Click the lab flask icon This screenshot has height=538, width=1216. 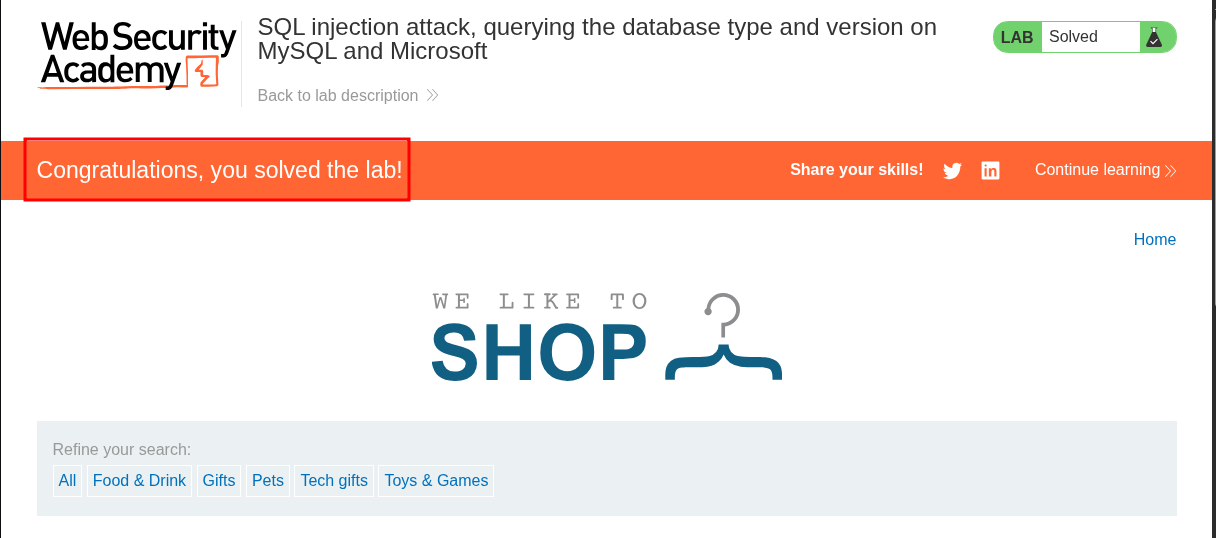tap(1154, 37)
